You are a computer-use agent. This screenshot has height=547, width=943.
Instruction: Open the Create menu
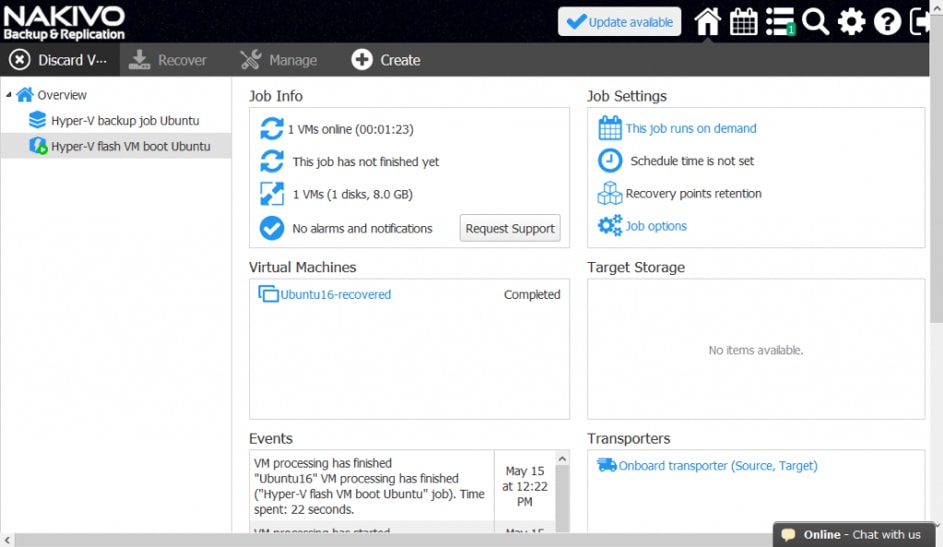pyautogui.click(x=385, y=60)
